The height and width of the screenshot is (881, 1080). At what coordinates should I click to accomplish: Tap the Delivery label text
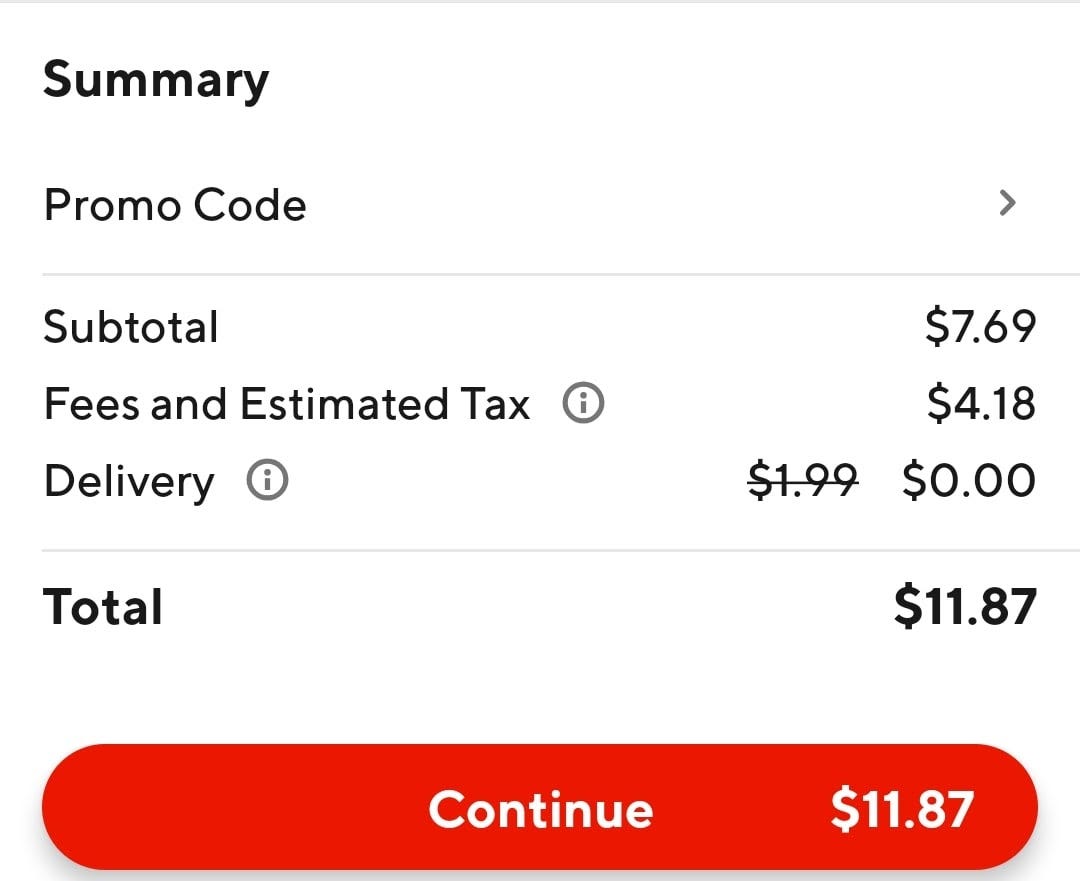[x=129, y=482]
